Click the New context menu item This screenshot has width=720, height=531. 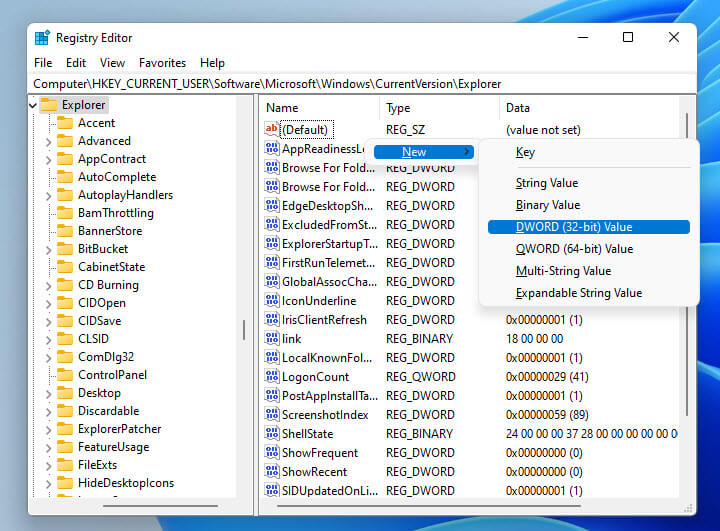[423, 152]
